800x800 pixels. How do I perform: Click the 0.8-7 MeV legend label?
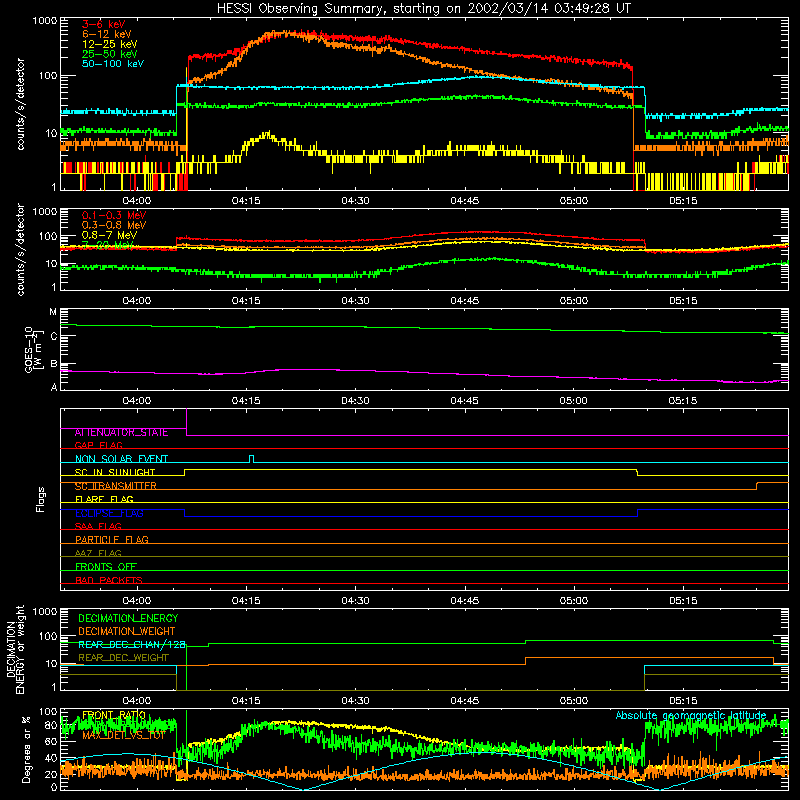(109, 235)
